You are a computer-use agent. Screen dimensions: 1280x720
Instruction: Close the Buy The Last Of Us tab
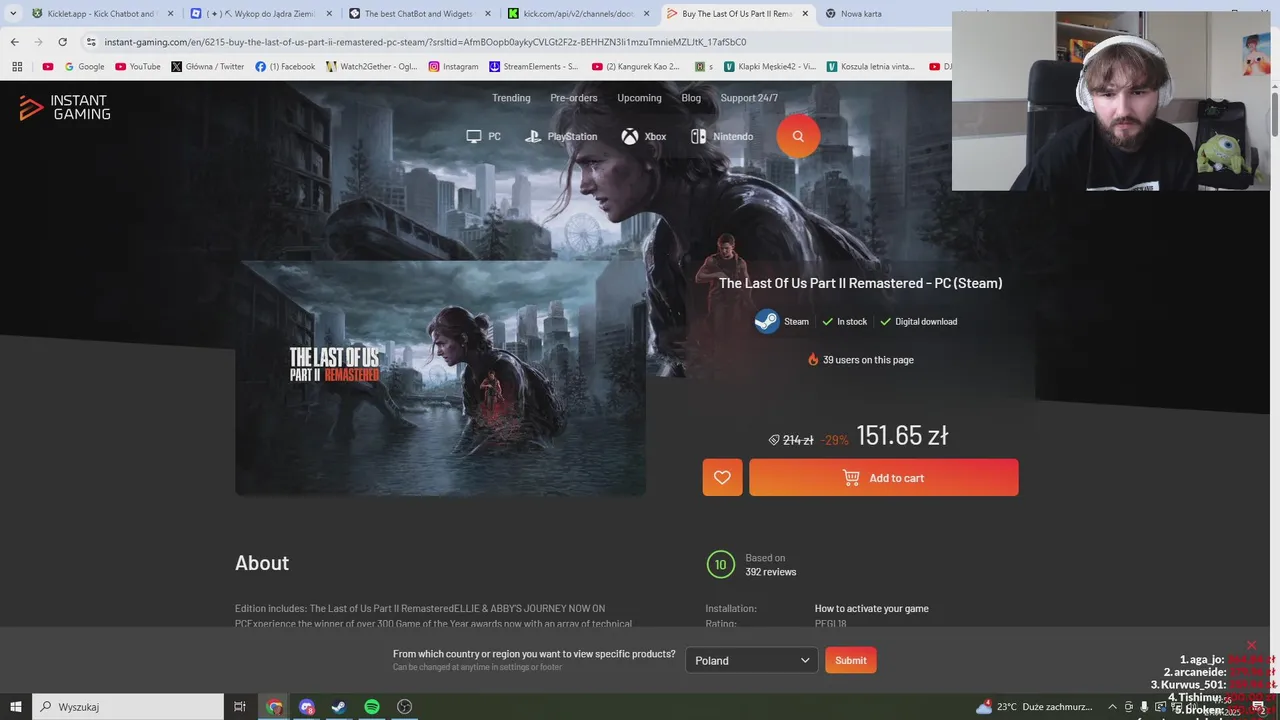[805, 14]
